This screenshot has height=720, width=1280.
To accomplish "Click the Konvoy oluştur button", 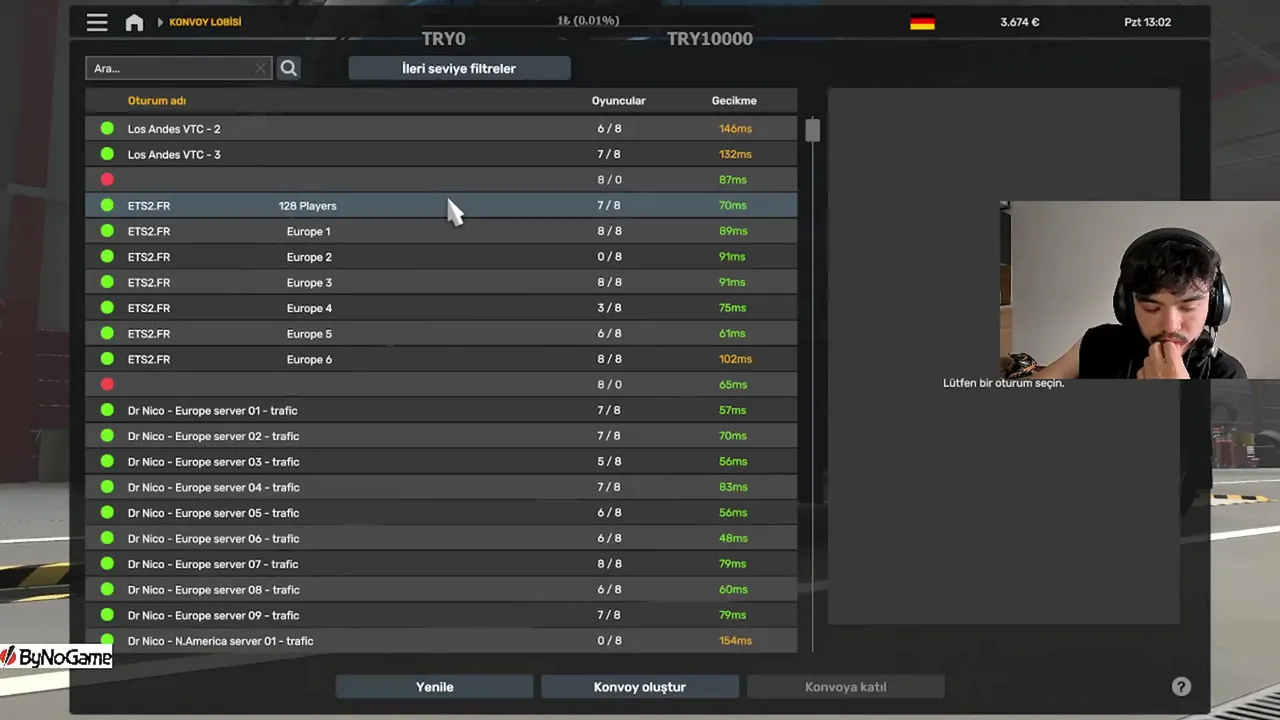I will [x=640, y=687].
